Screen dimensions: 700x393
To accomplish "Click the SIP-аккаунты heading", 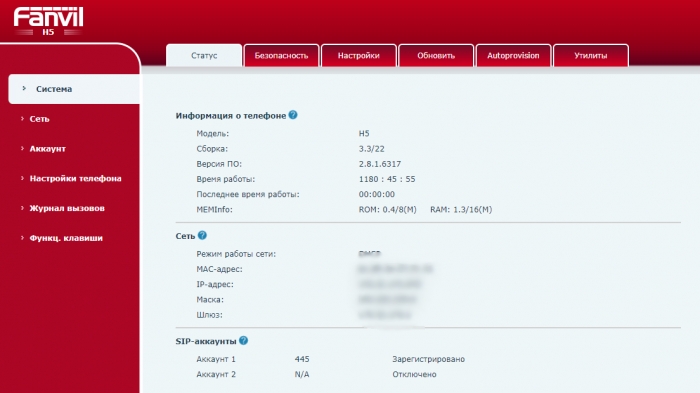I will point(206,341).
